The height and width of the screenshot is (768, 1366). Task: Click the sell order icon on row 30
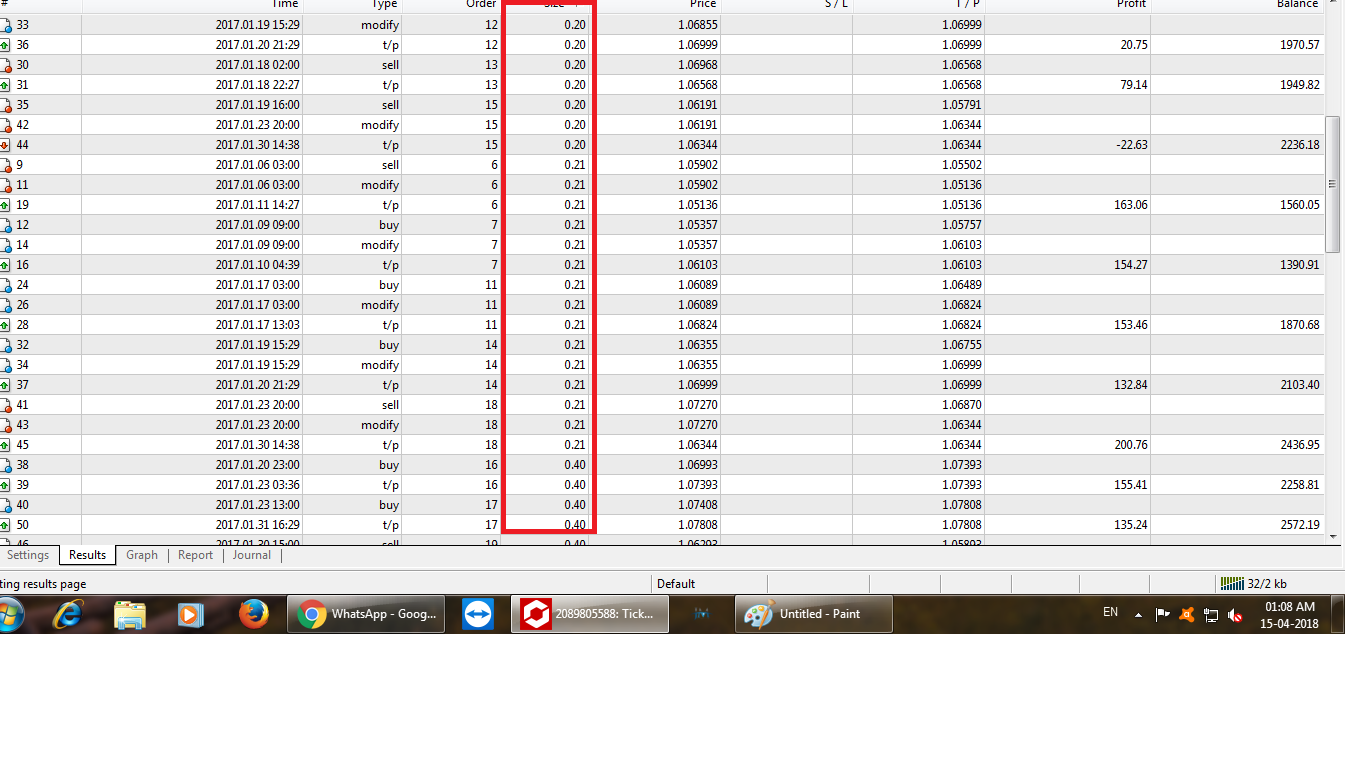pos(6,65)
